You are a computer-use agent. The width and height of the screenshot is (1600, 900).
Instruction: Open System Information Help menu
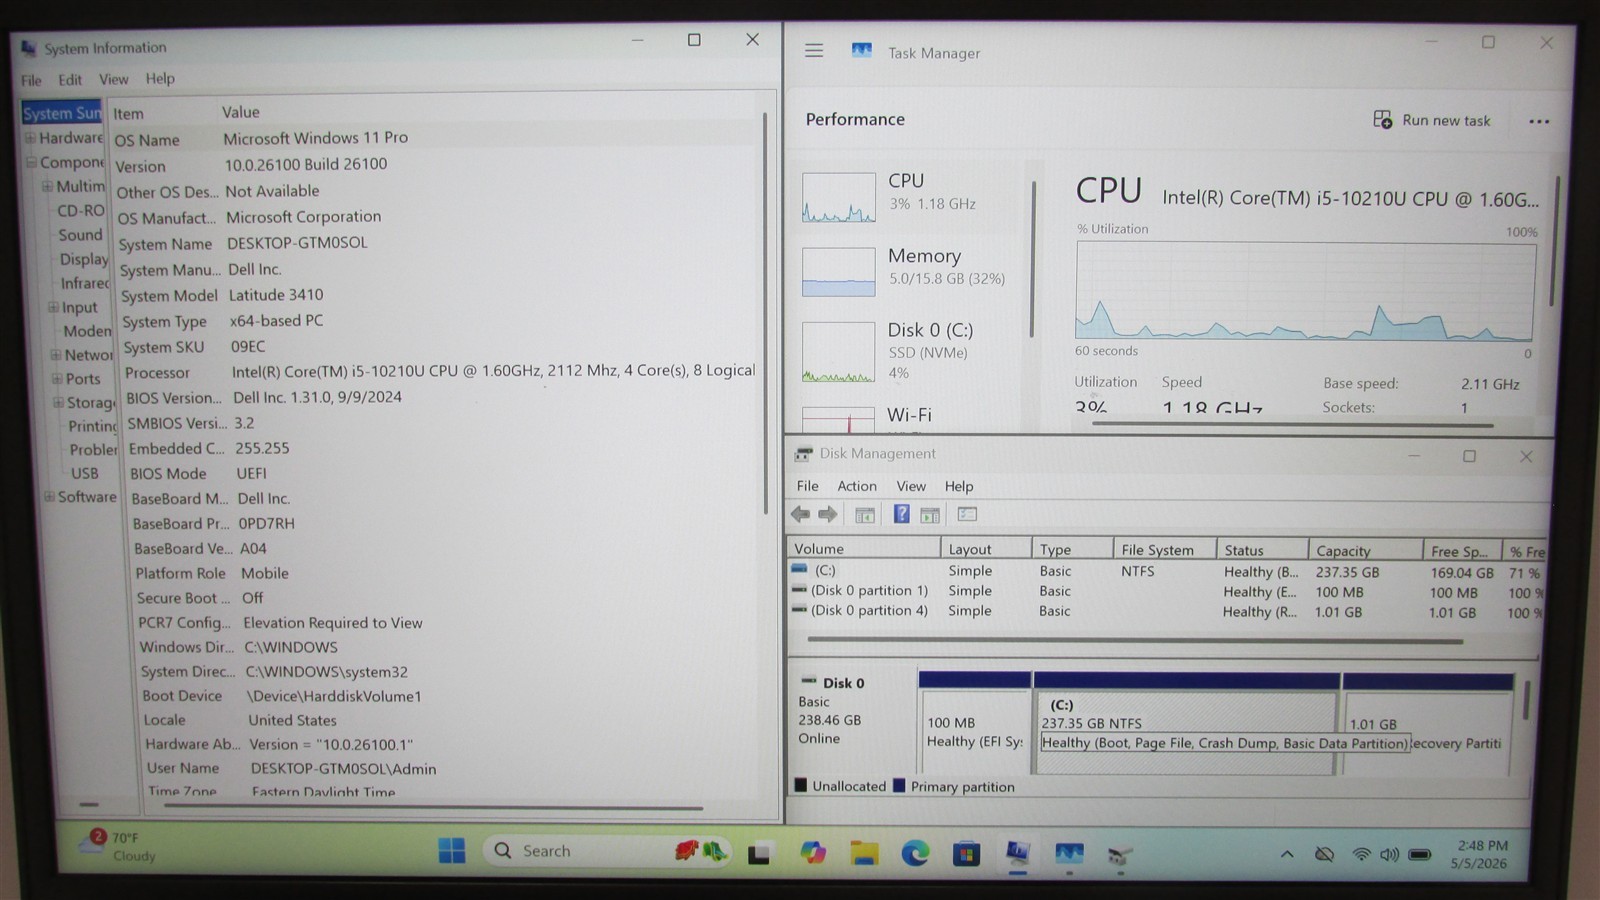[x=160, y=78]
